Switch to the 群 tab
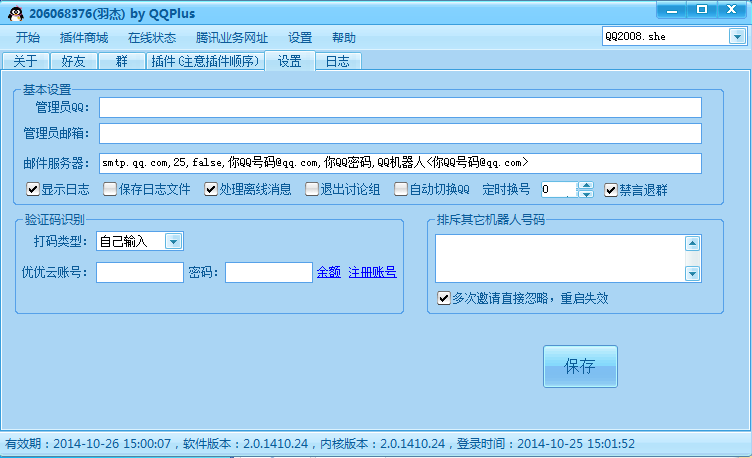Image resolution: width=752 pixels, height=458 pixels. (x=121, y=61)
